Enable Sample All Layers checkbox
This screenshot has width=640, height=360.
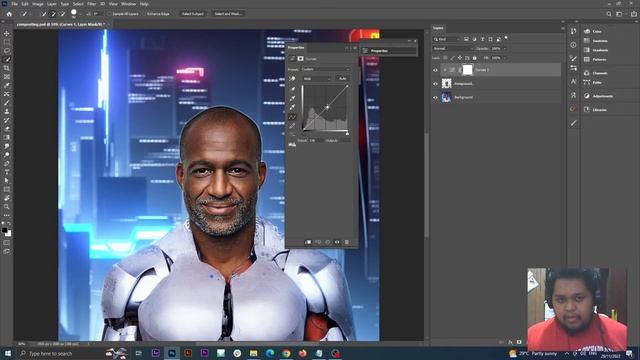pyautogui.click(x=110, y=14)
